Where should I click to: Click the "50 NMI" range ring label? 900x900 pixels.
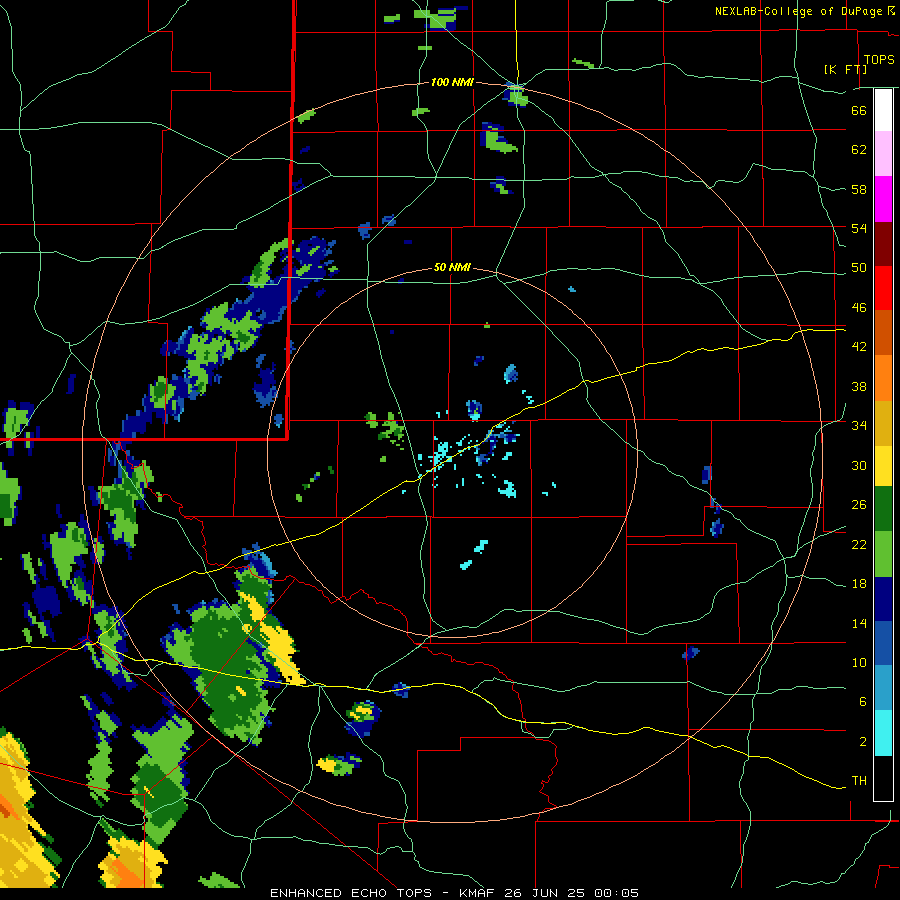coord(452,267)
